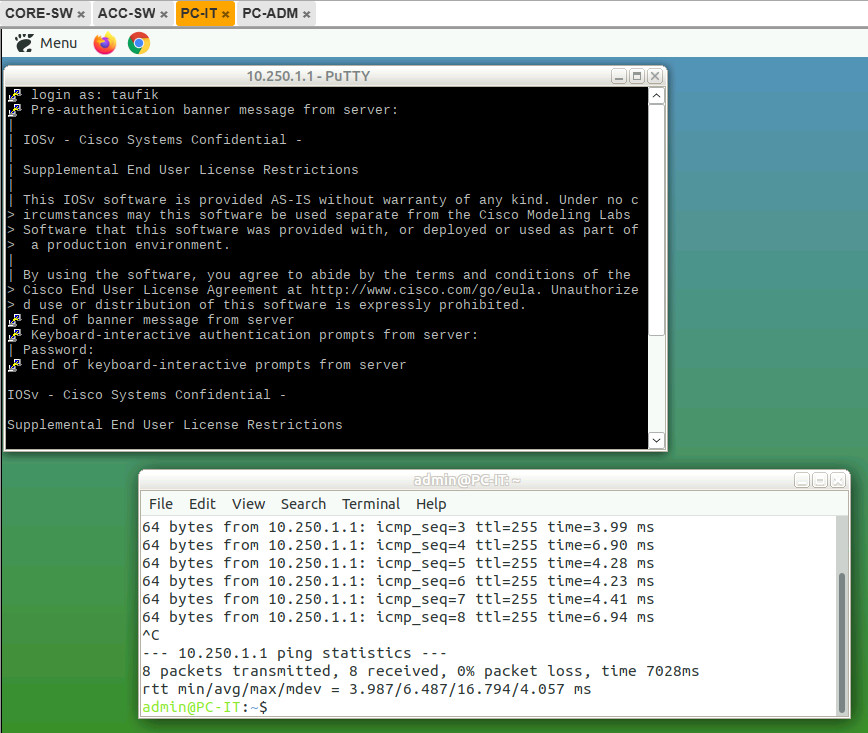
Task: Click the PuTTY icon beside 'Keyboard-interactive authentication'
Action: pos(15,335)
